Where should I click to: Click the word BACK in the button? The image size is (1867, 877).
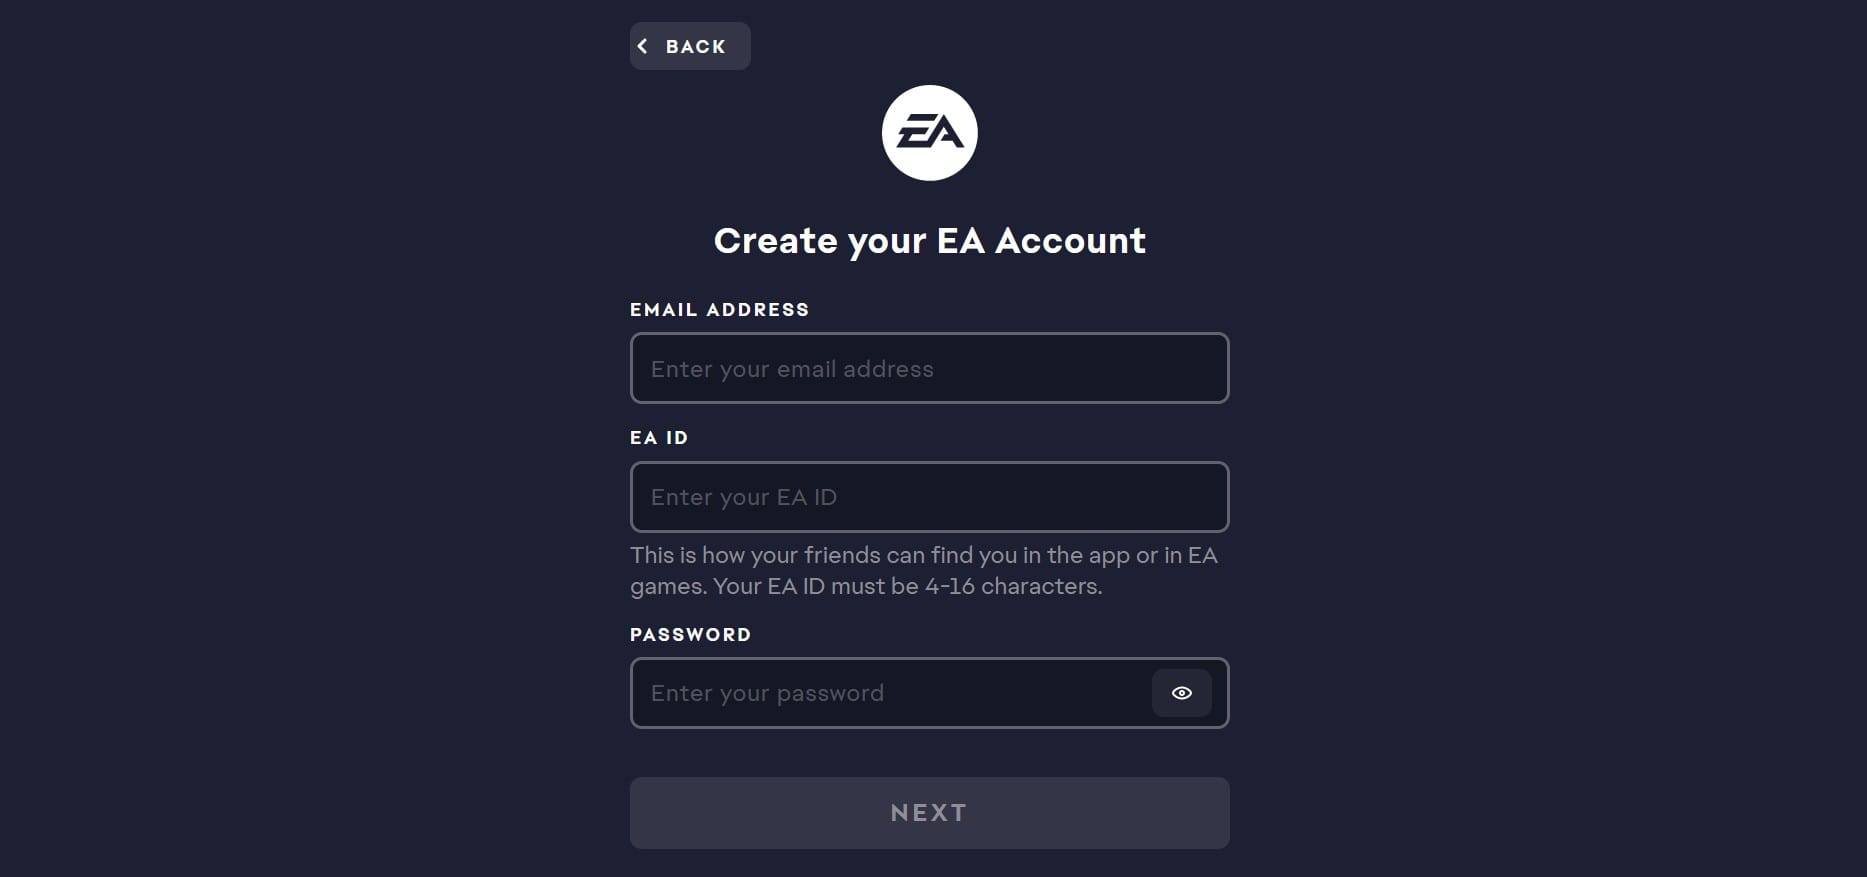(x=695, y=47)
